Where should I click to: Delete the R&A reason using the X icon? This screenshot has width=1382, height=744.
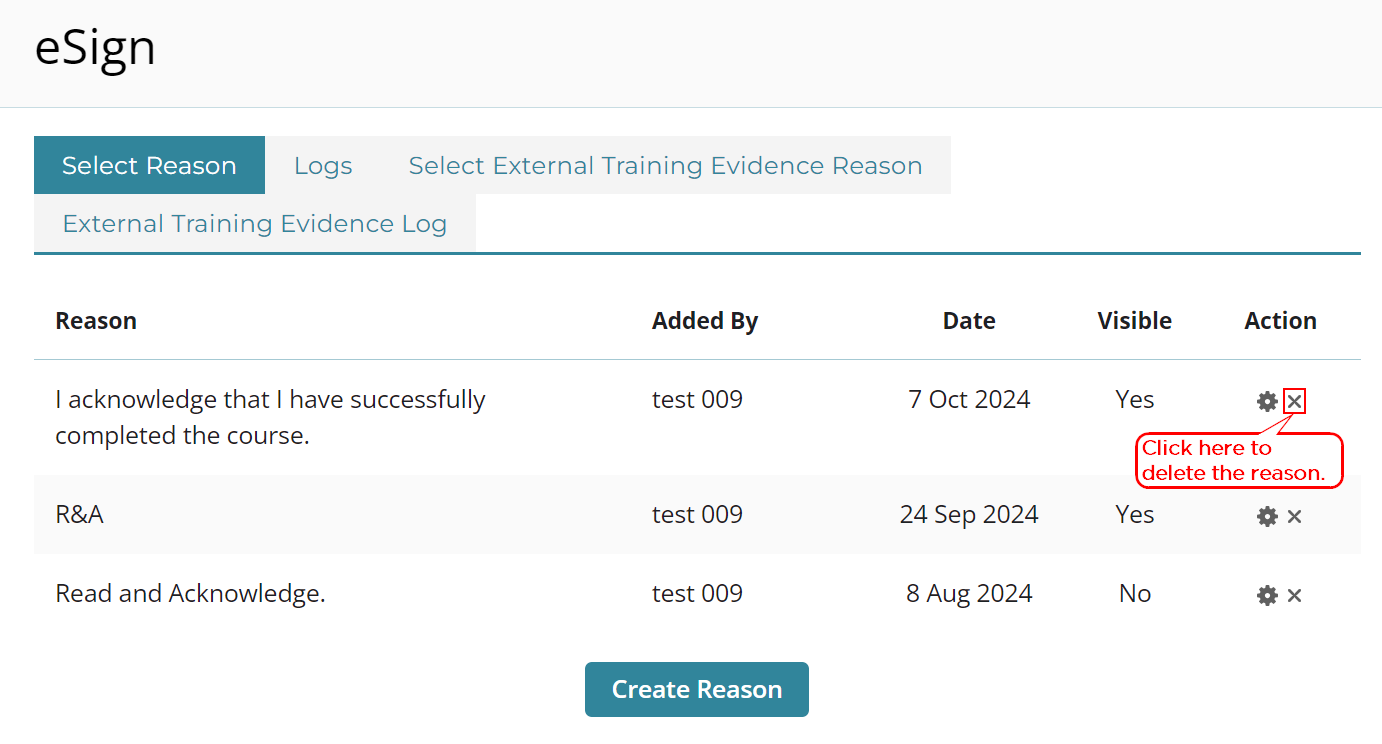[1294, 517]
